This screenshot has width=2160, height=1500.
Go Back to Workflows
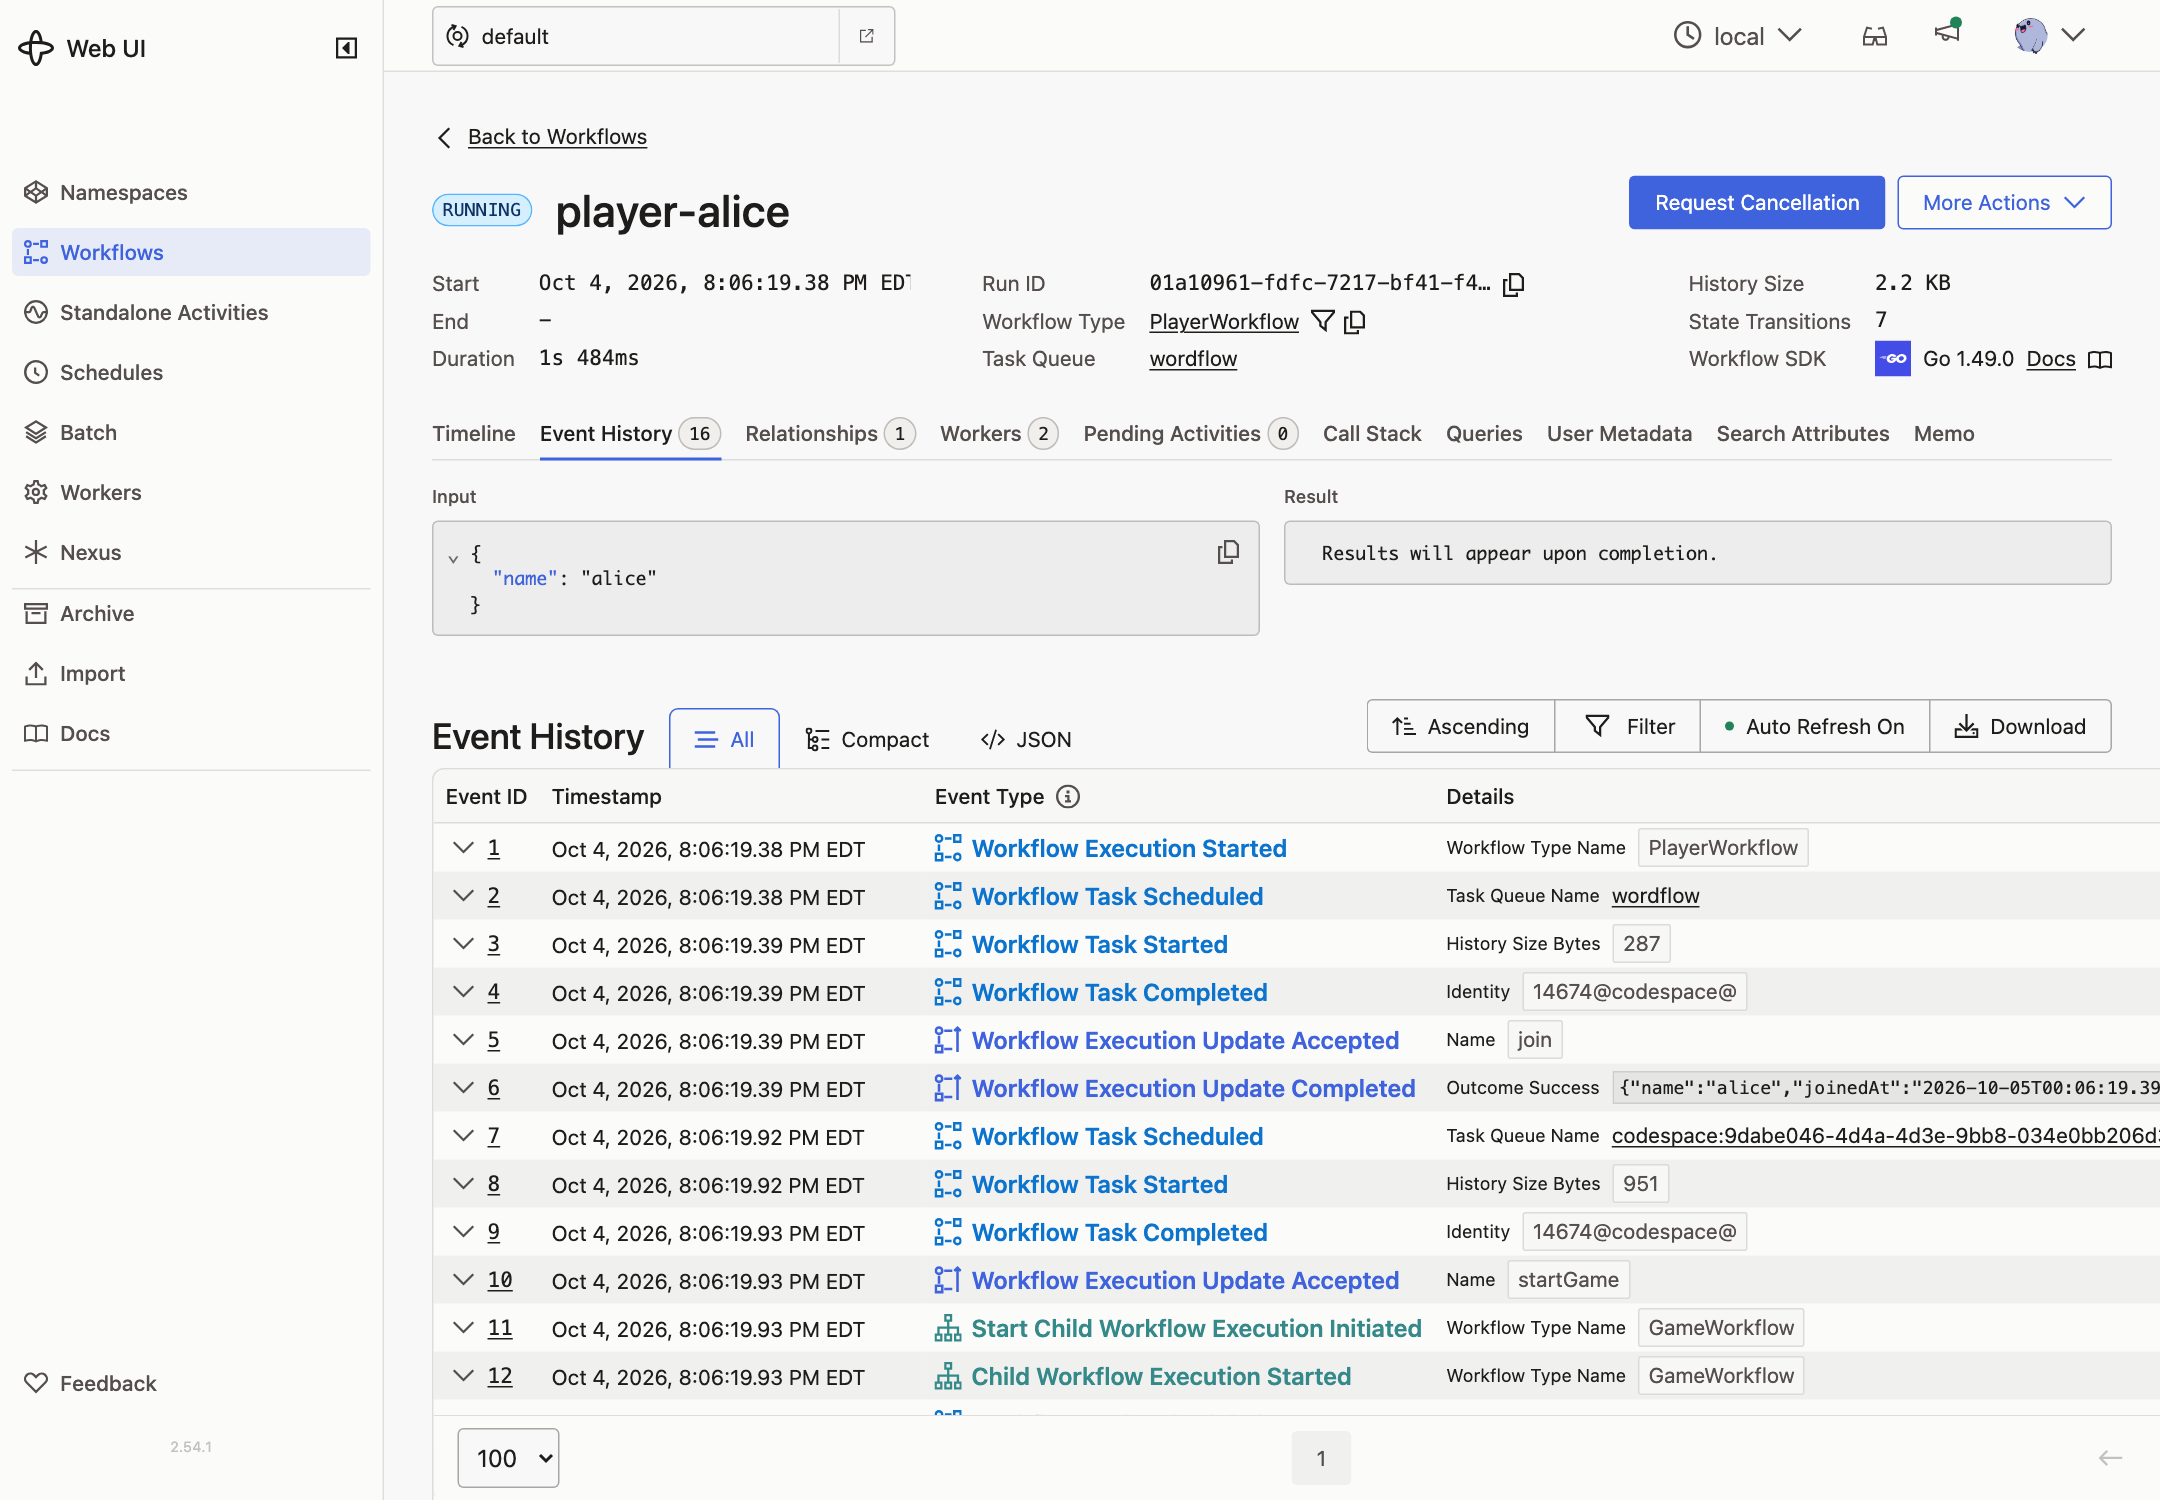pyautogui.click(x=557, y=136)
